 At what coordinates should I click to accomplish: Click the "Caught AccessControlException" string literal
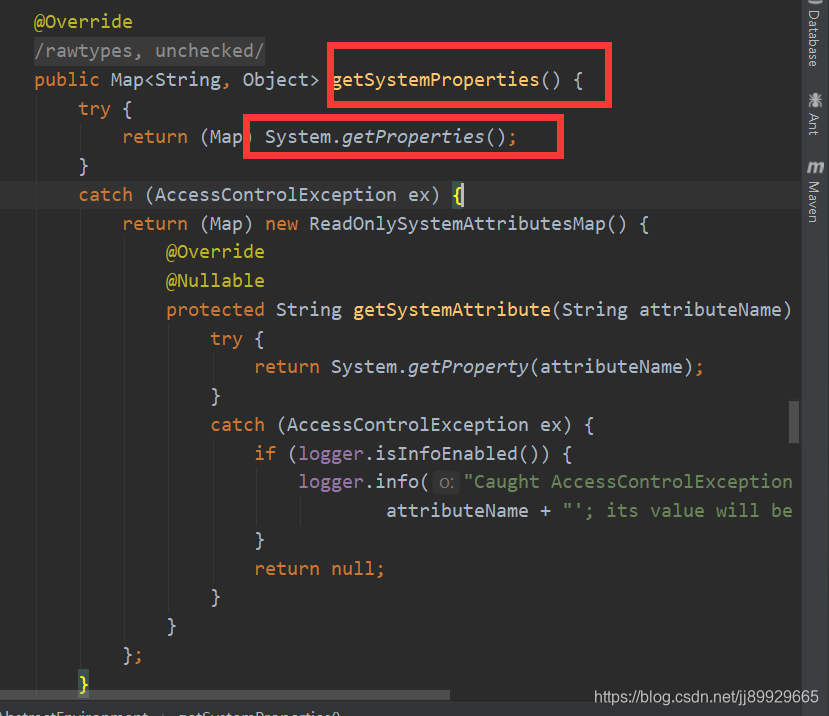tap(628, 482)
